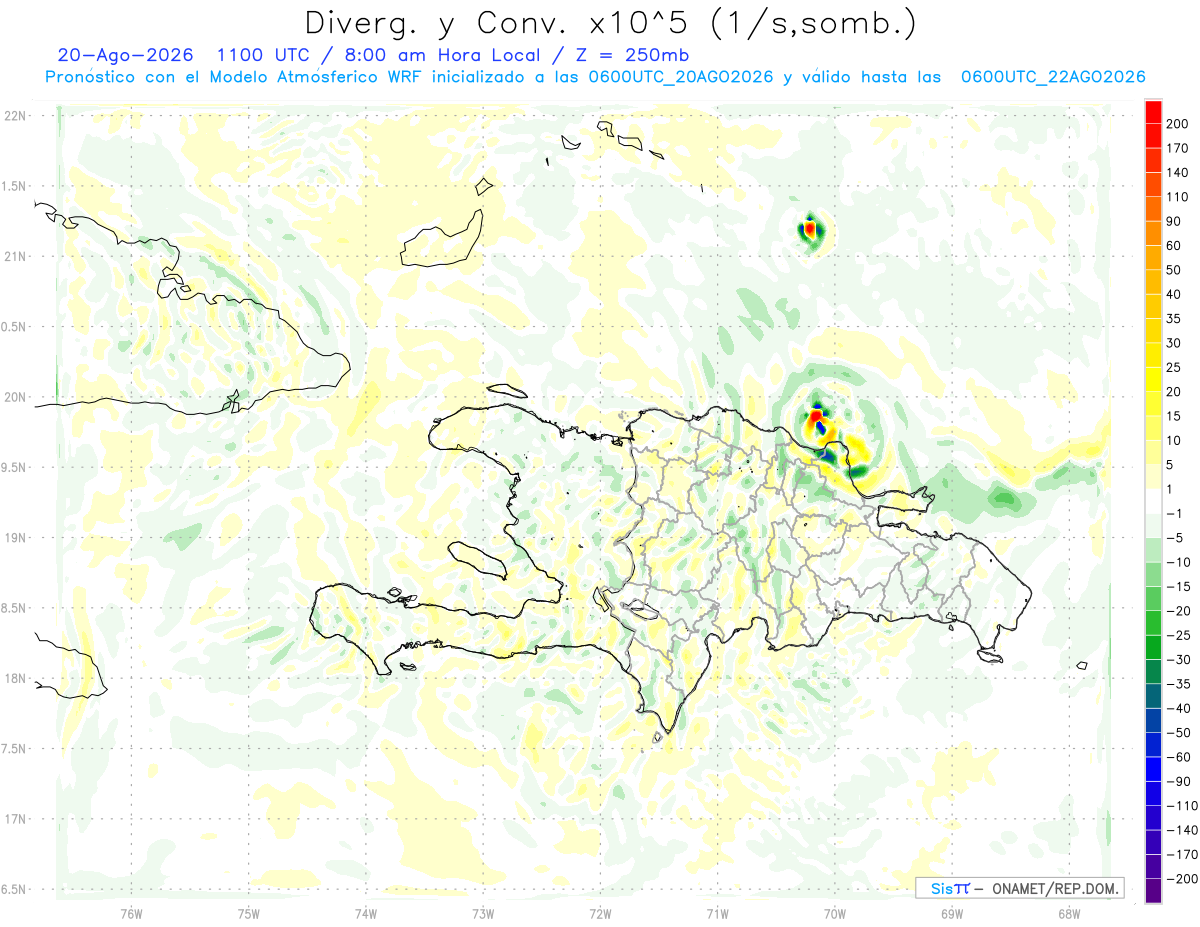Viewport: 1200px width, 927px height.
Task: Click the '8.5N' latitude label
Action: [14, 608]
